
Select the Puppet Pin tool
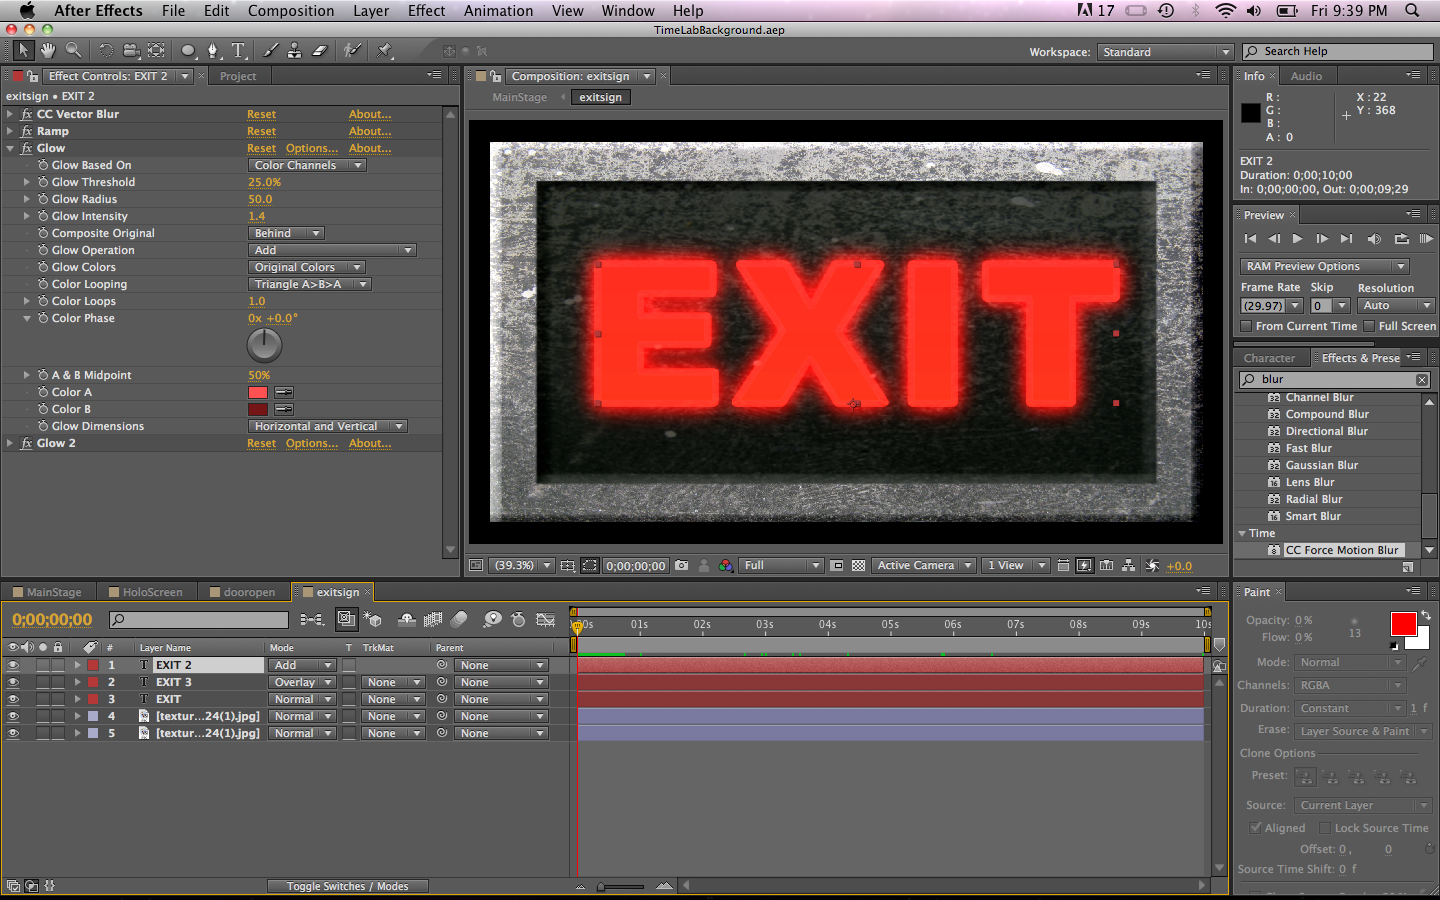pos(385,50)
